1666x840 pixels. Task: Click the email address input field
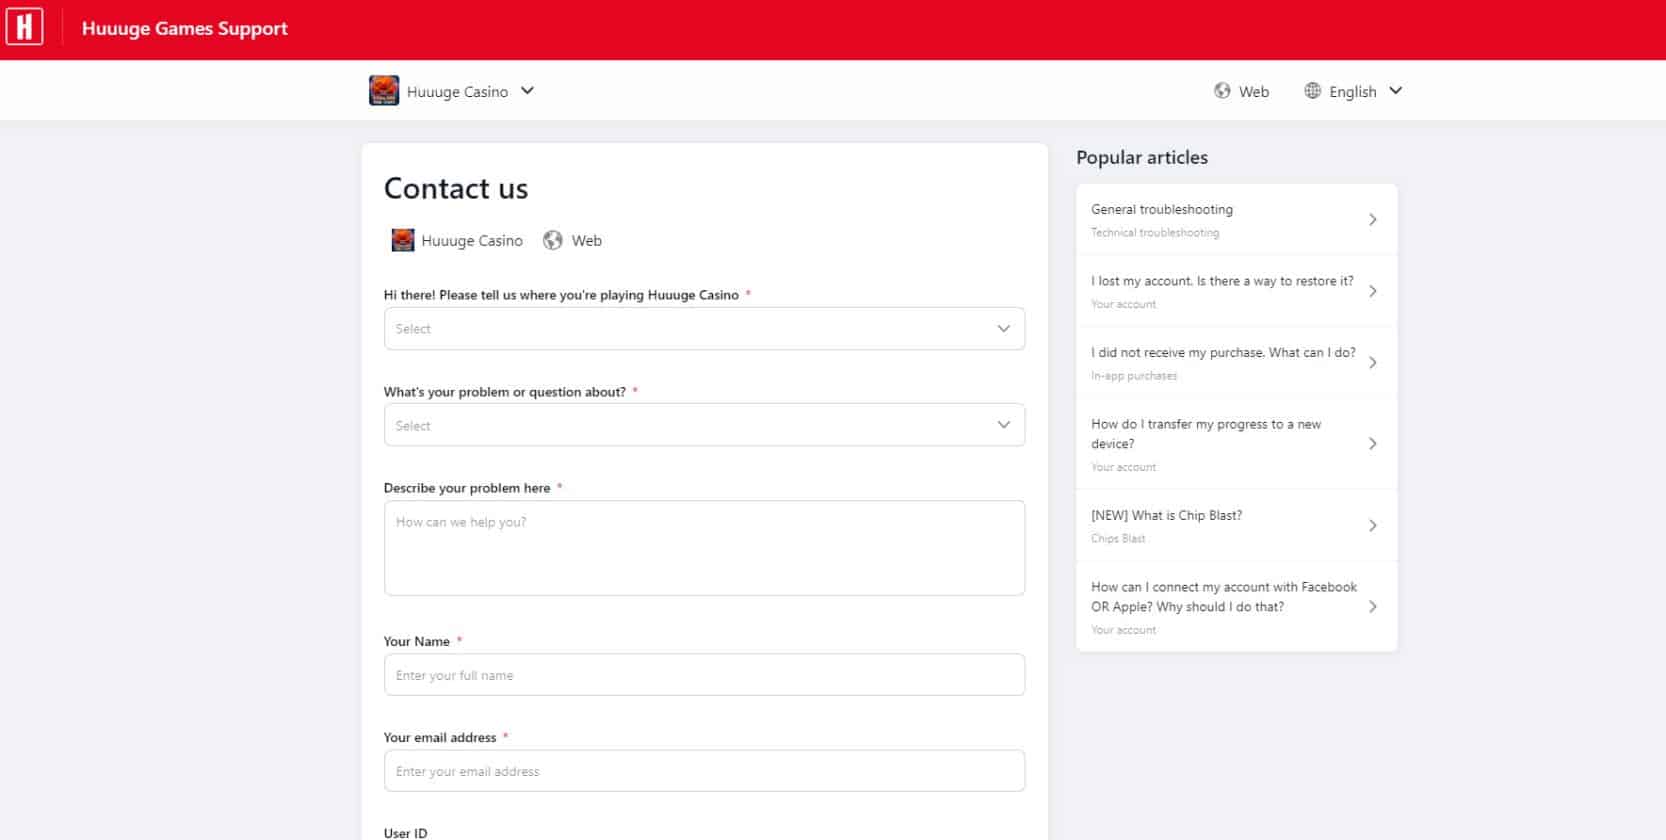pos(704,771)
